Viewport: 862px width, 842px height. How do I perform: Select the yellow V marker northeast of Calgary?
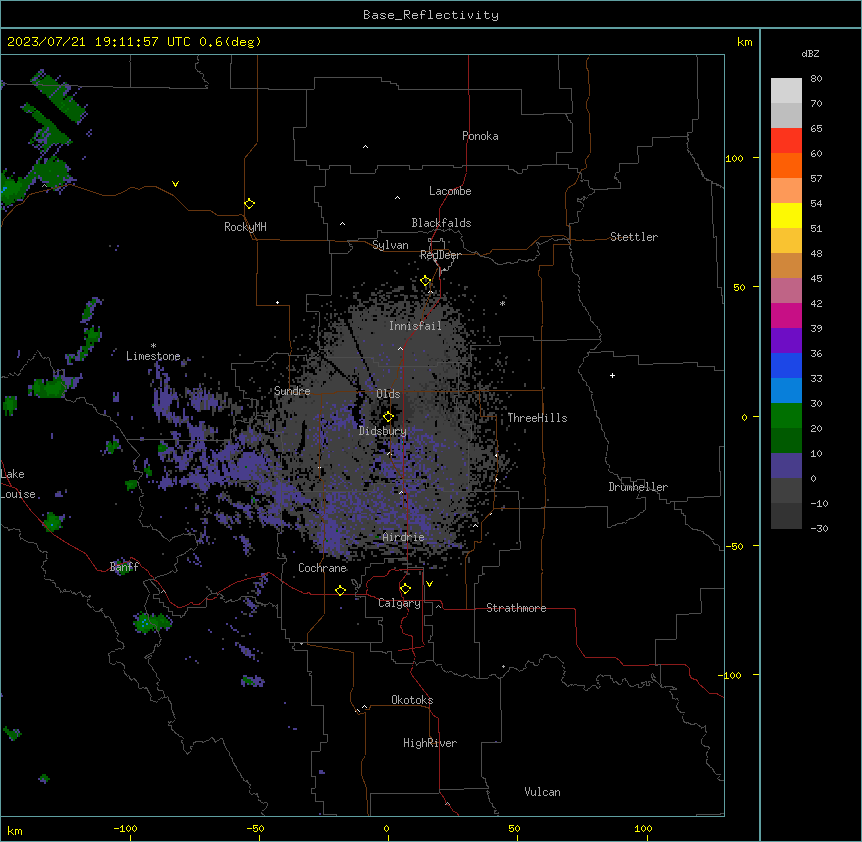click(429, 584)
